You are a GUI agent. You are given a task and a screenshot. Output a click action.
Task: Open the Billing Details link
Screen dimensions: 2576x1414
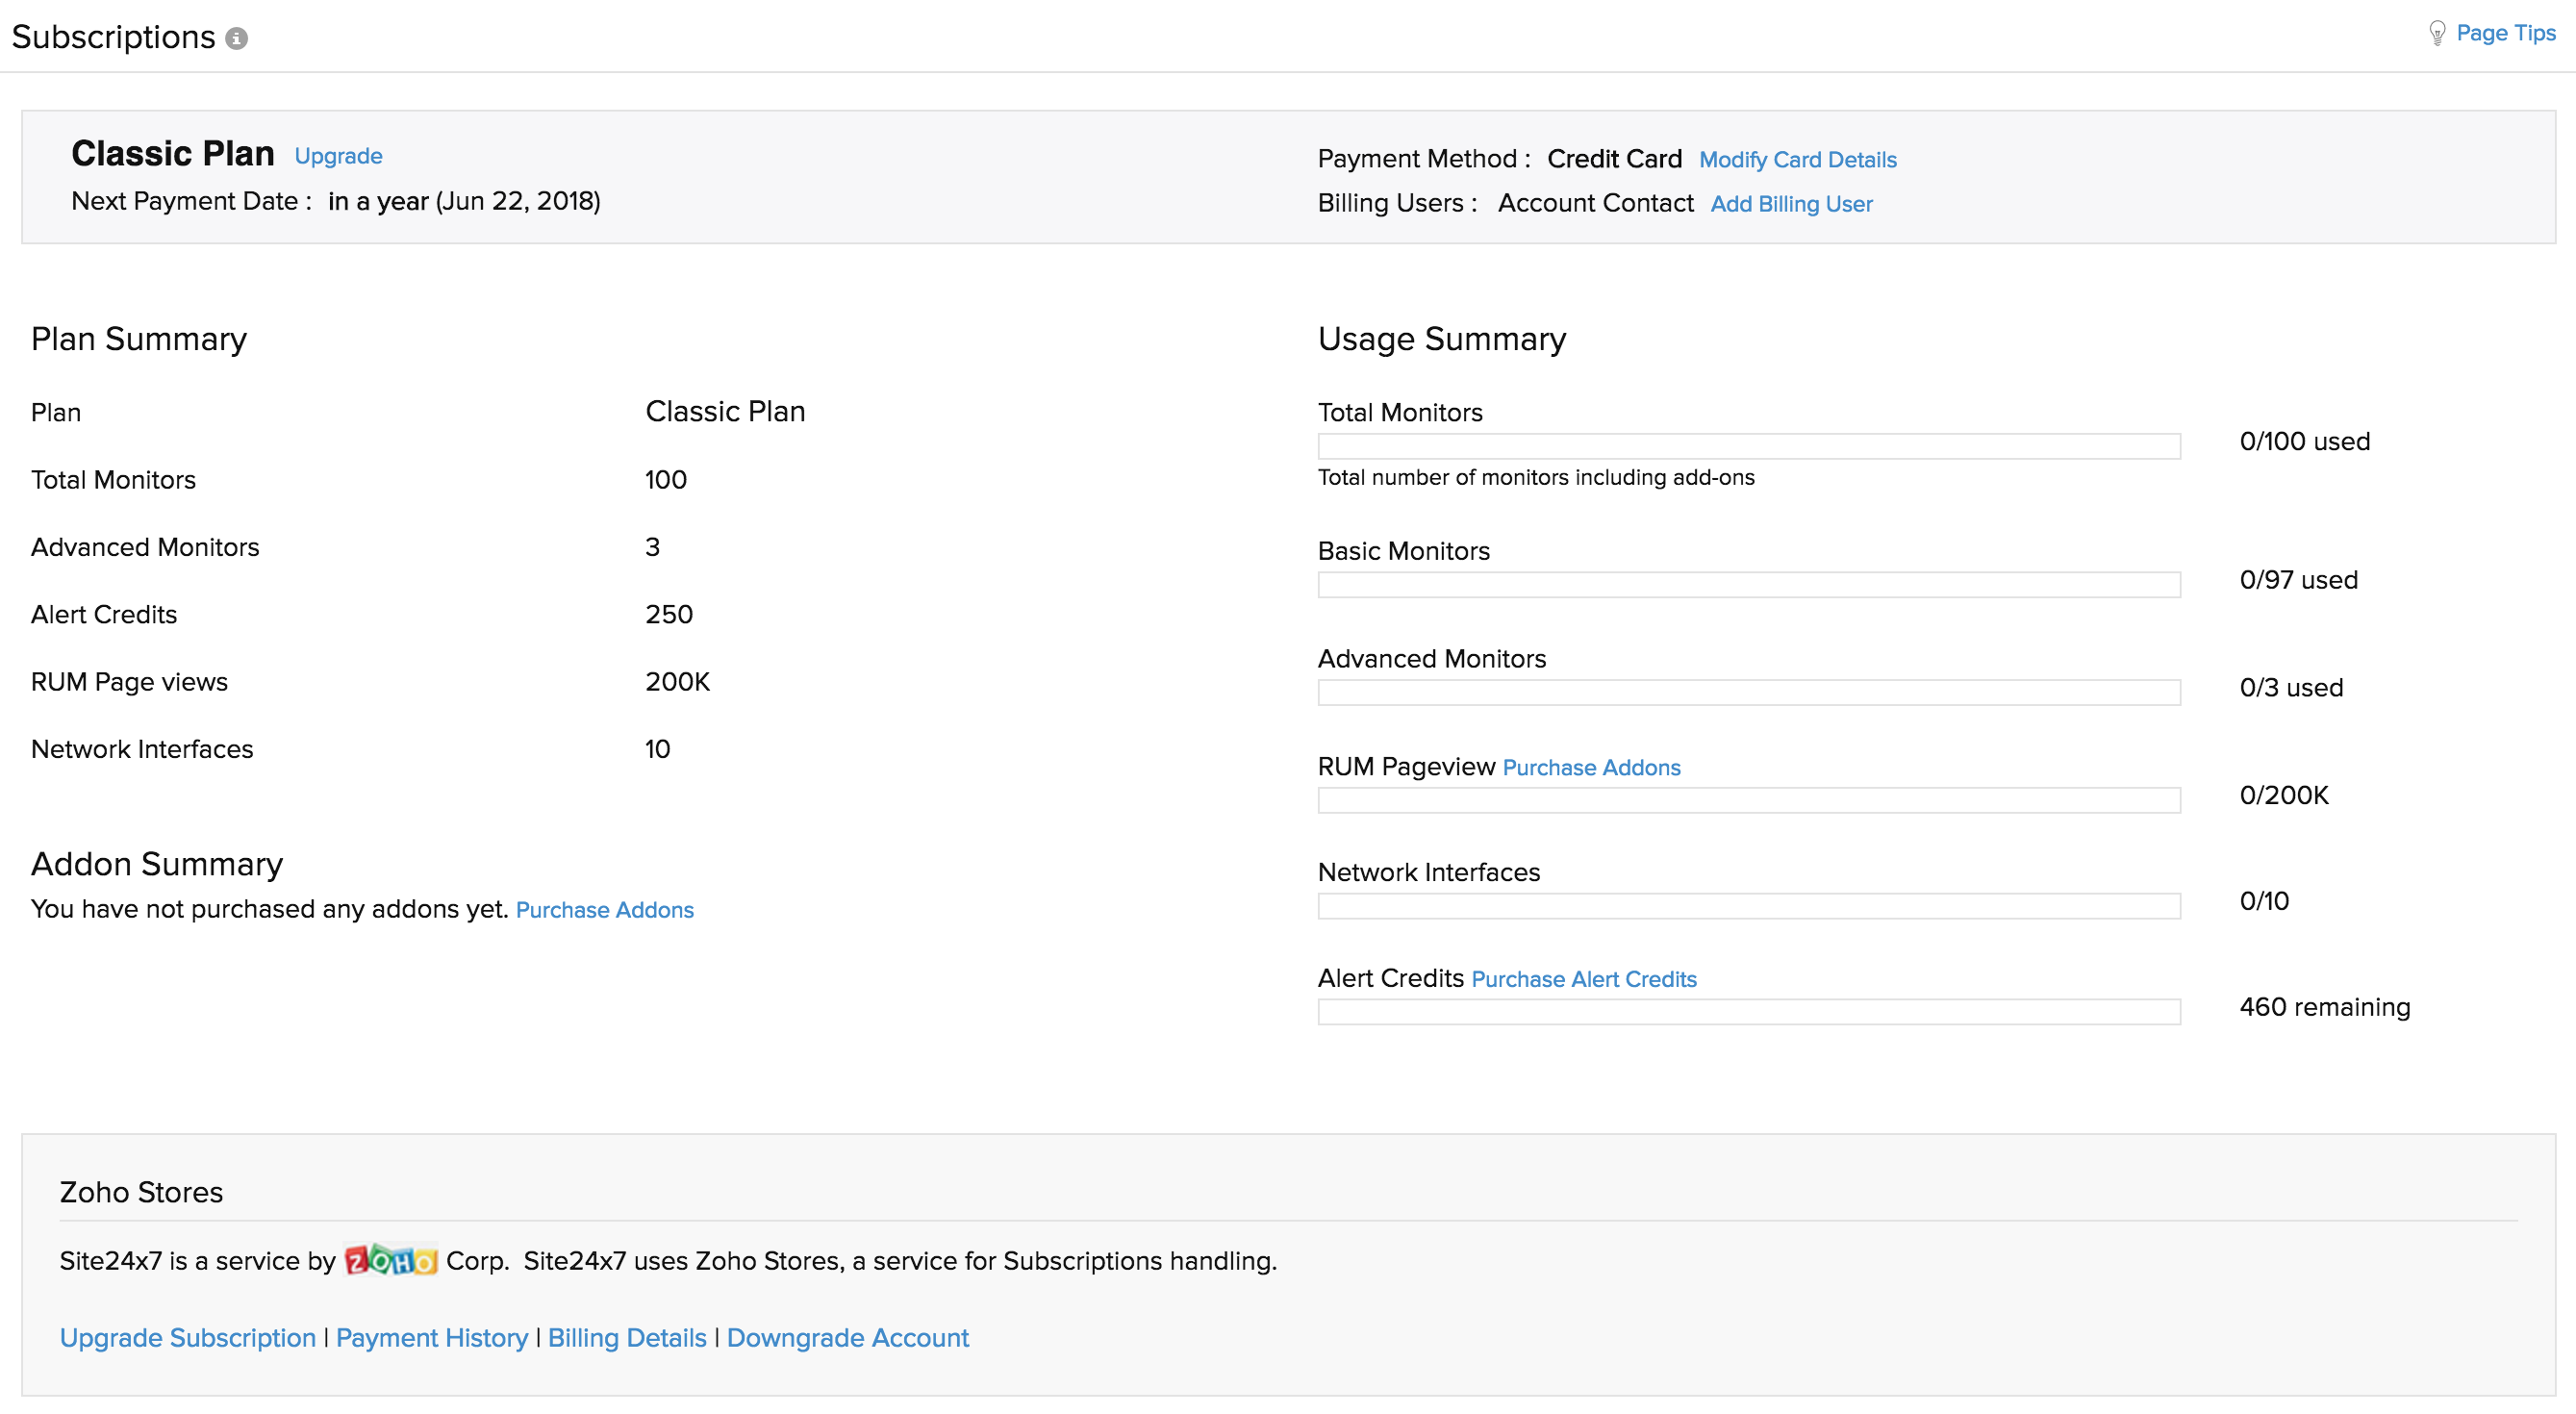click(x=627, y=1337)
